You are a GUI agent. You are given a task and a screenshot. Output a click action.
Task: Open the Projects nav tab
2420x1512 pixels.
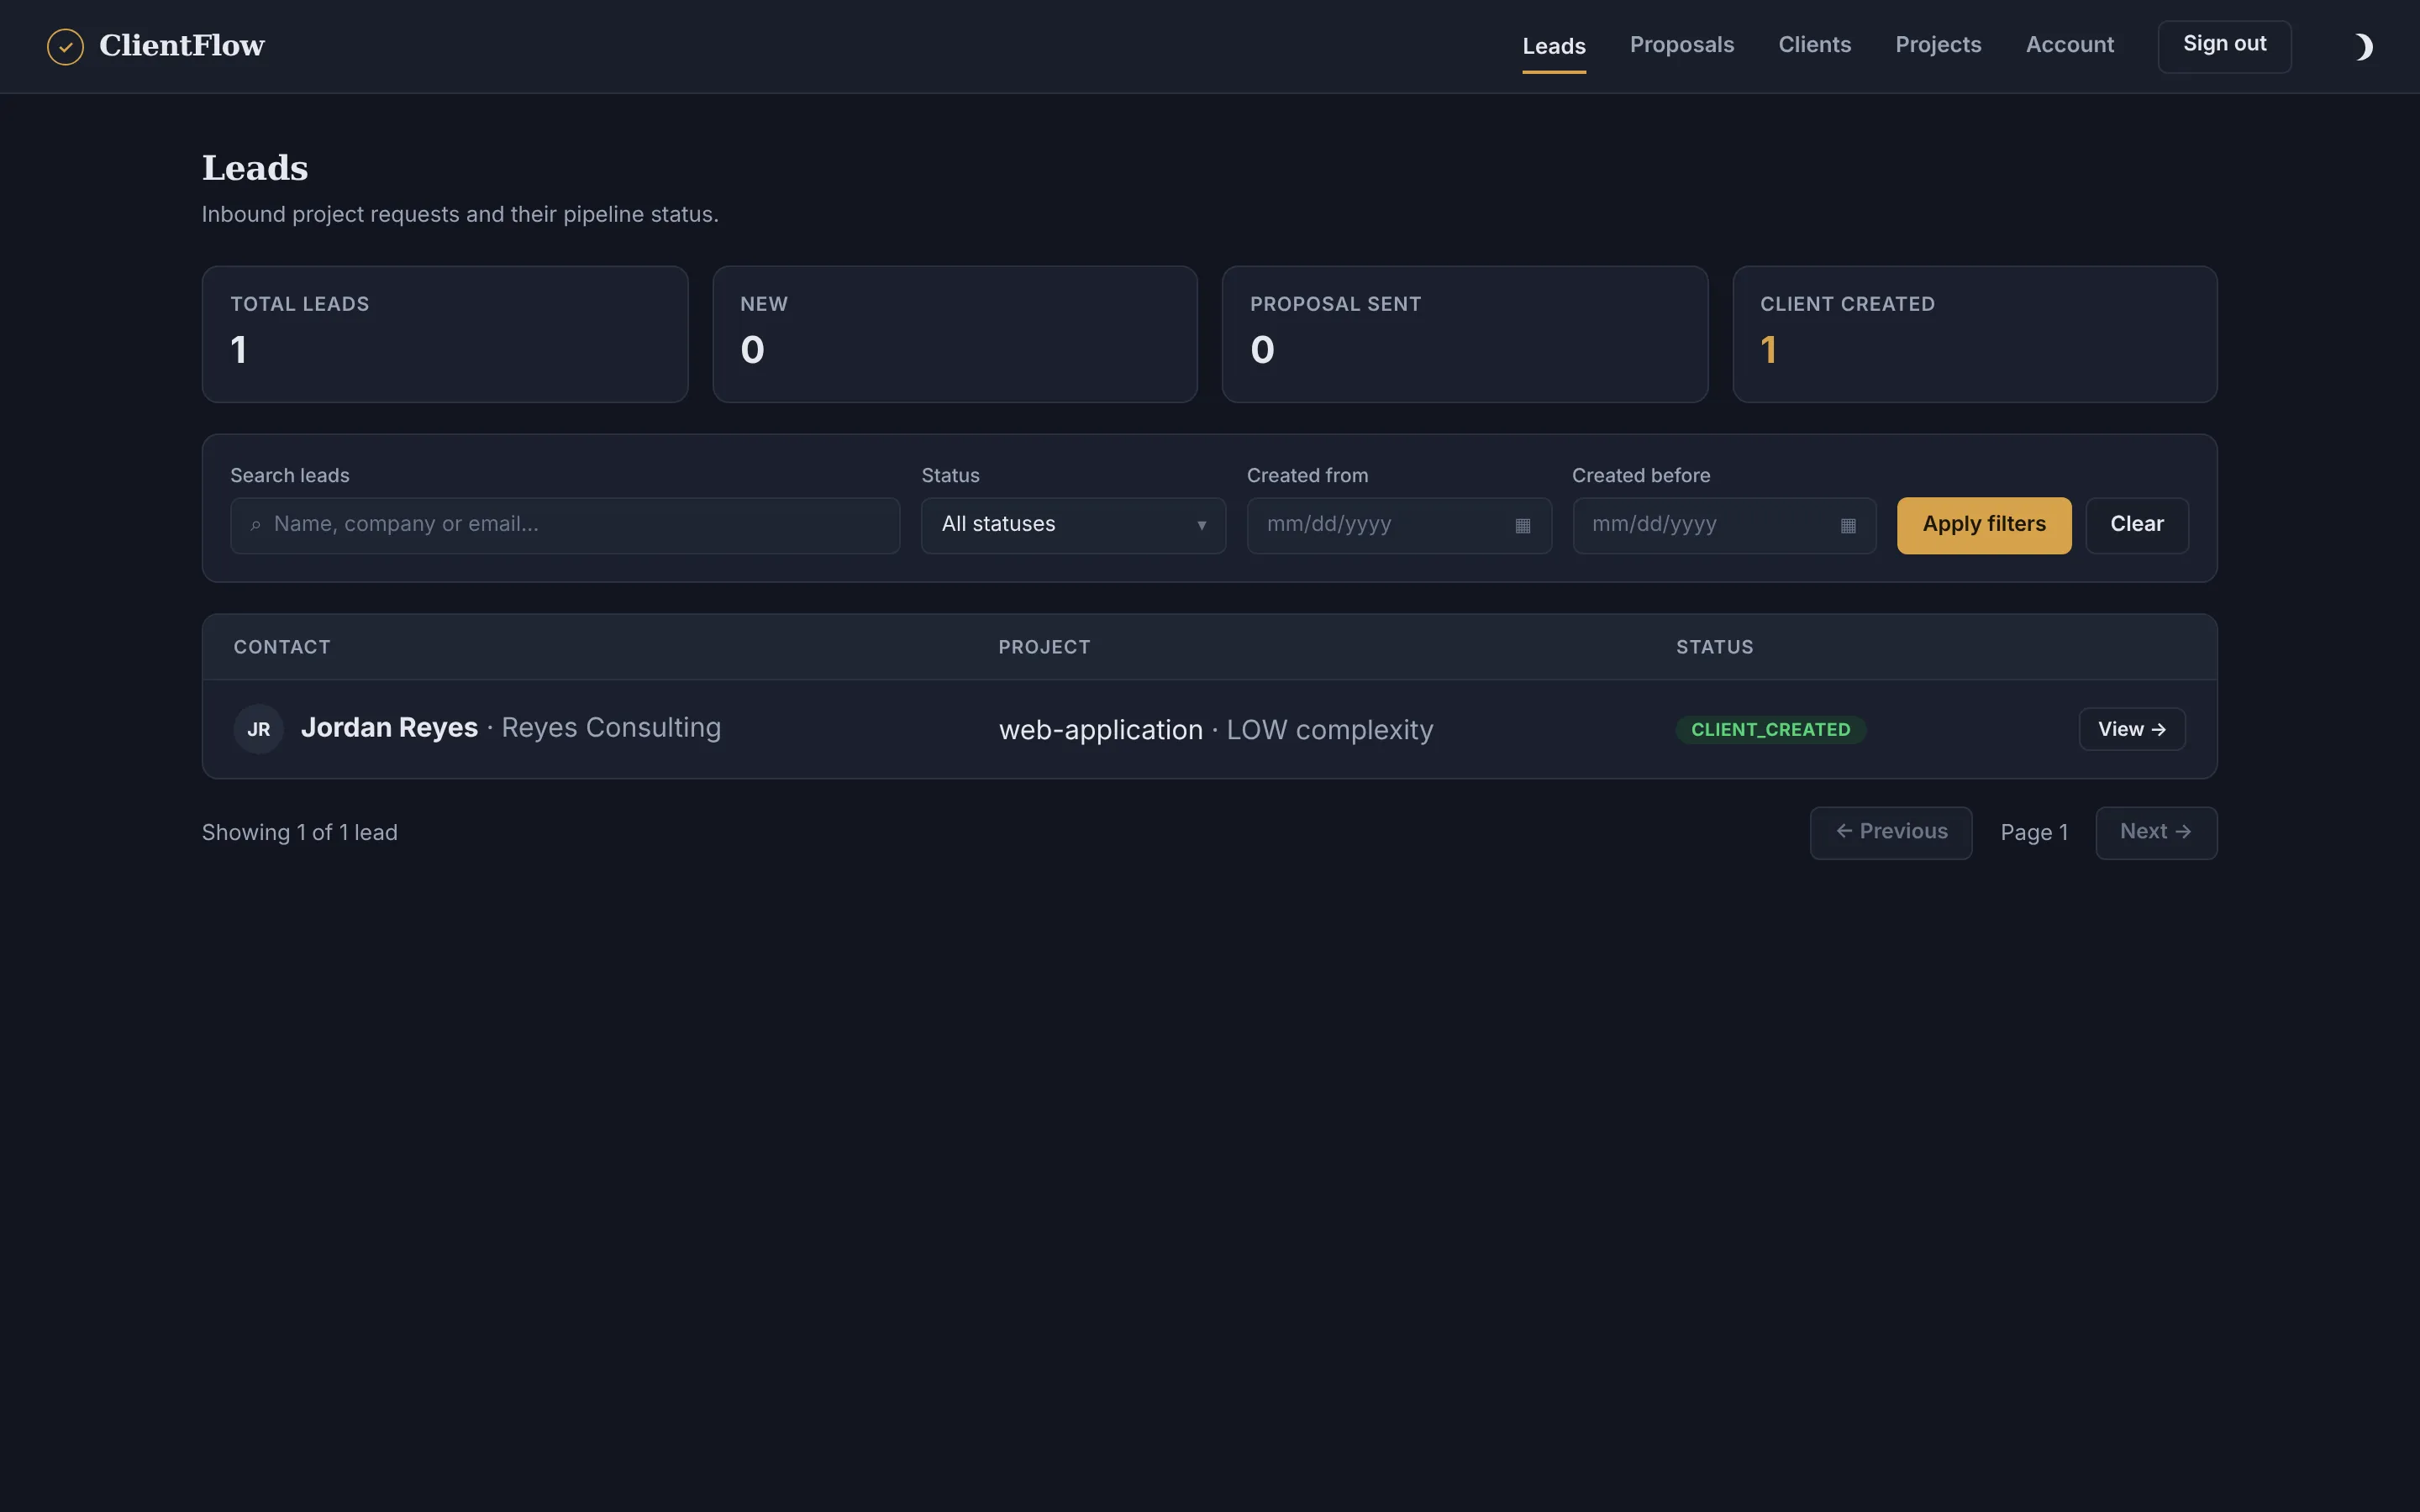[1937, 45]
